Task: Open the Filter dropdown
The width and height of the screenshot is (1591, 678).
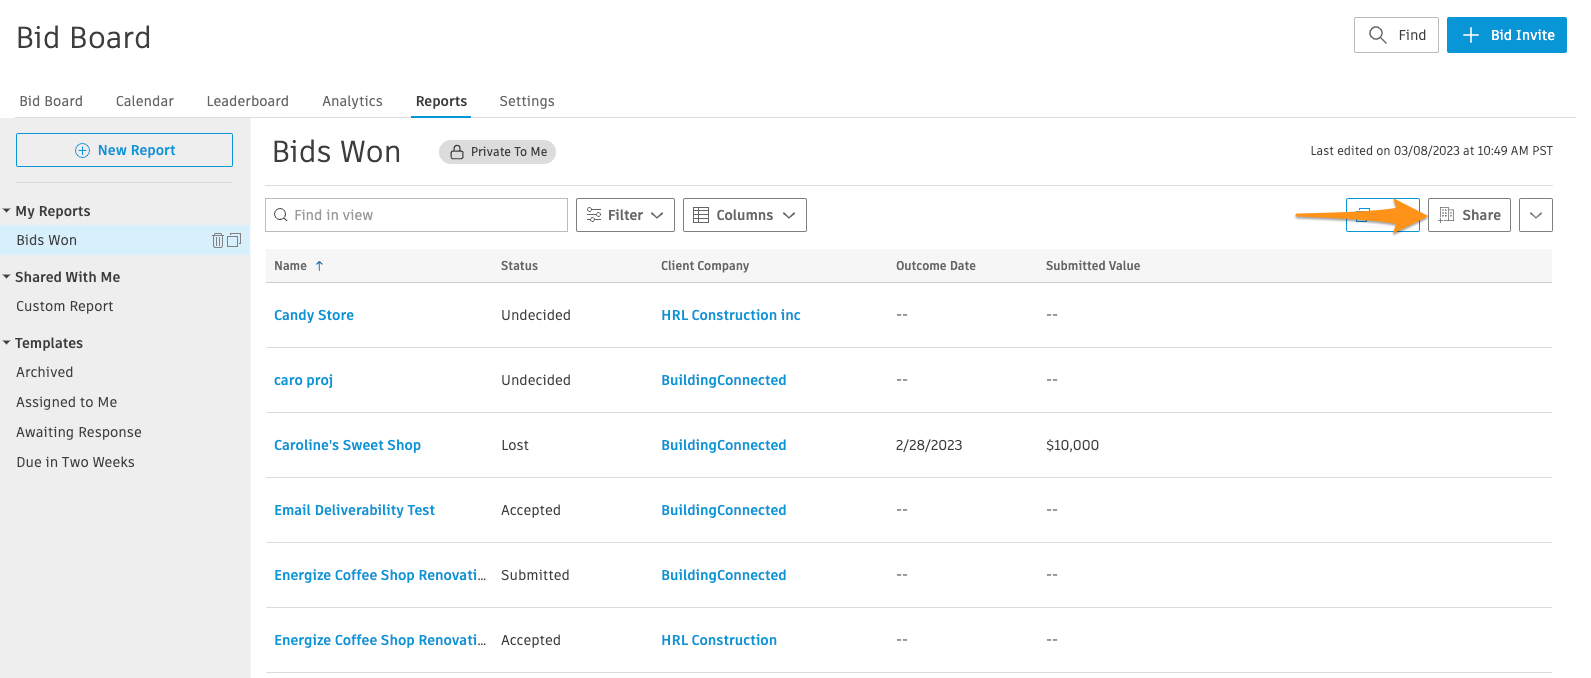Action: [625, 215]
